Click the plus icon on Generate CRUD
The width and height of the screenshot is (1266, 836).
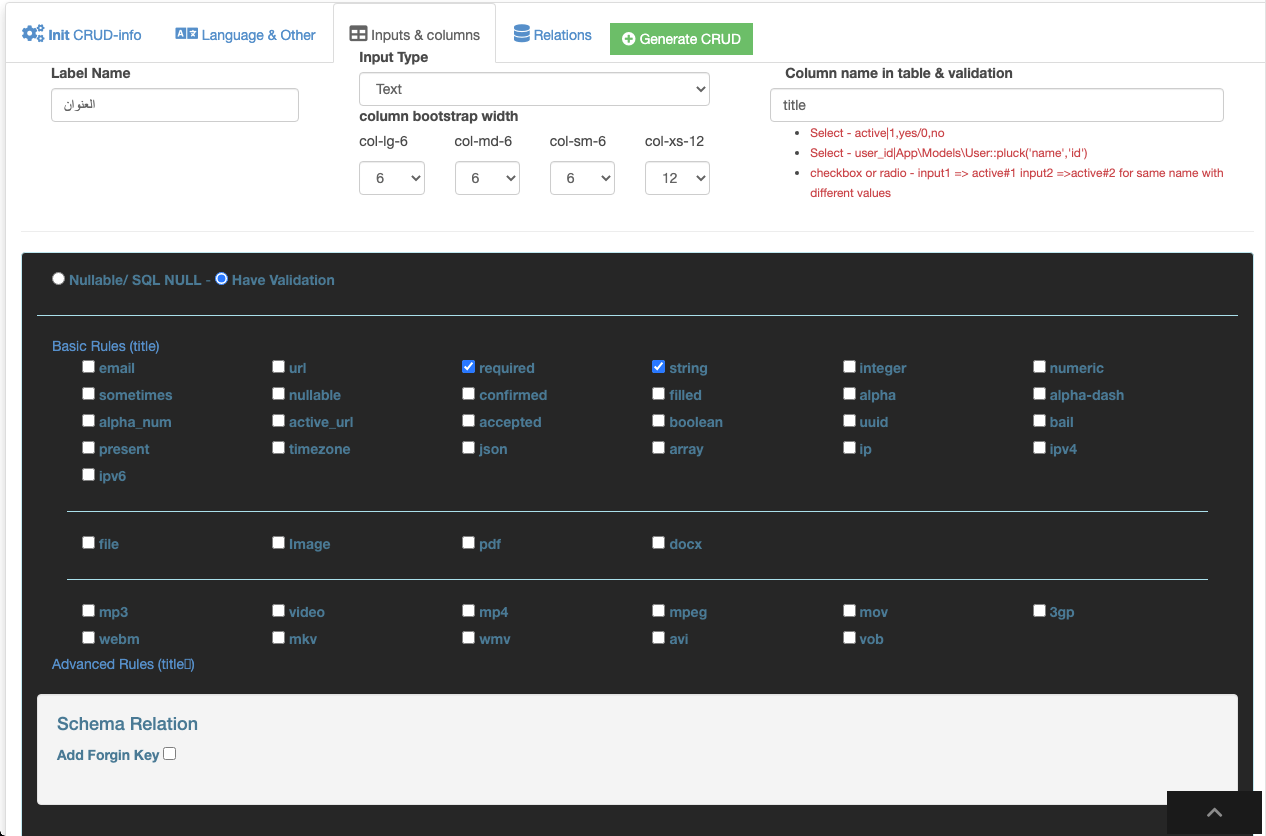(628, 39)
